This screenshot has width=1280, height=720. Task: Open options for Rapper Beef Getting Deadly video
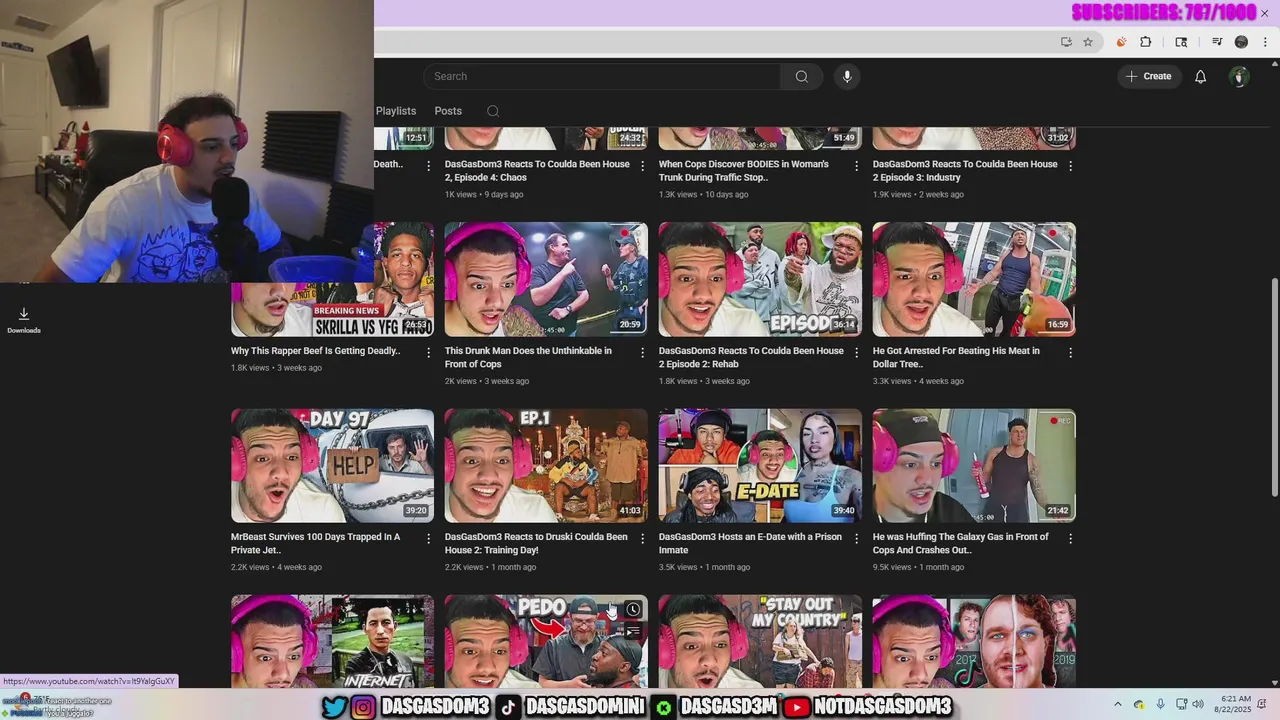point(428,353)
